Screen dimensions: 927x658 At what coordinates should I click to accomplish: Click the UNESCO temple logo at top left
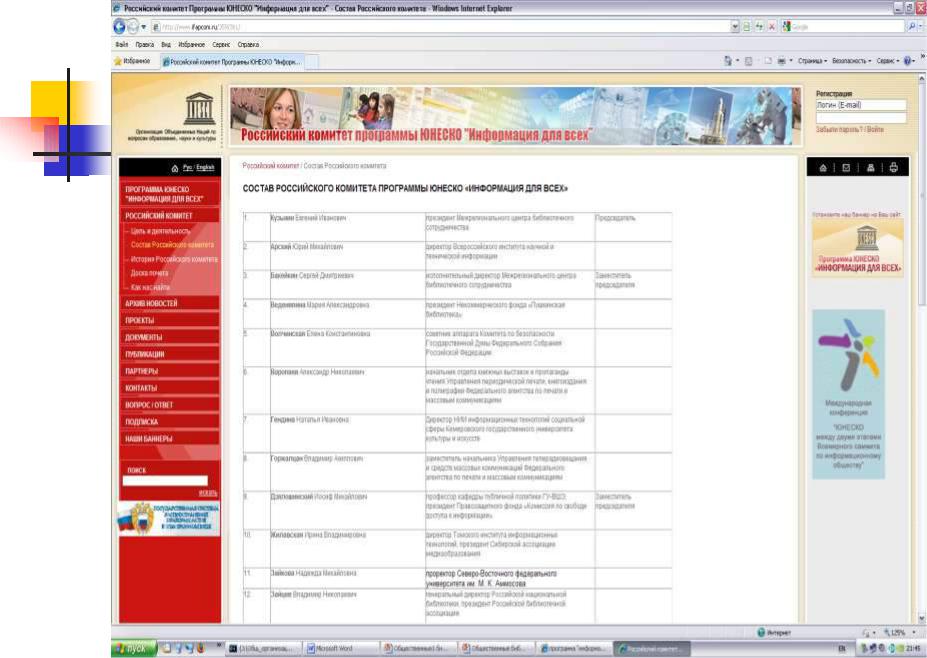pyautogui.click(x=200, y=108)
